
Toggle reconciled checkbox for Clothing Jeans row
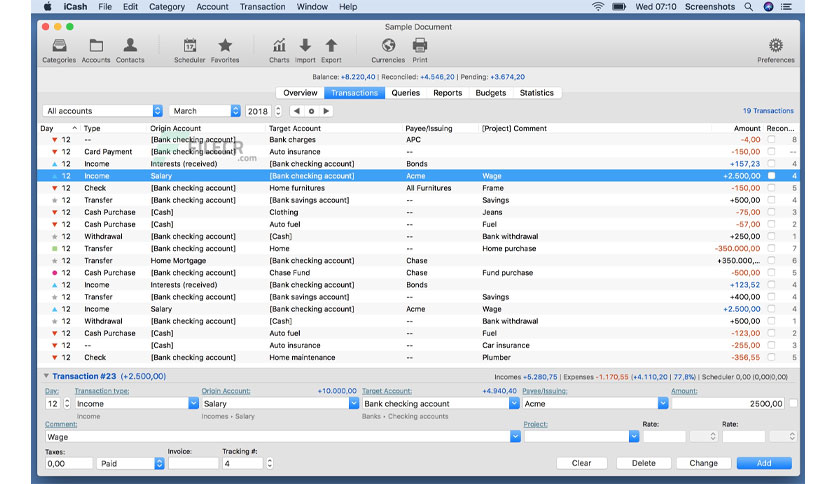(x=771, y=212)
